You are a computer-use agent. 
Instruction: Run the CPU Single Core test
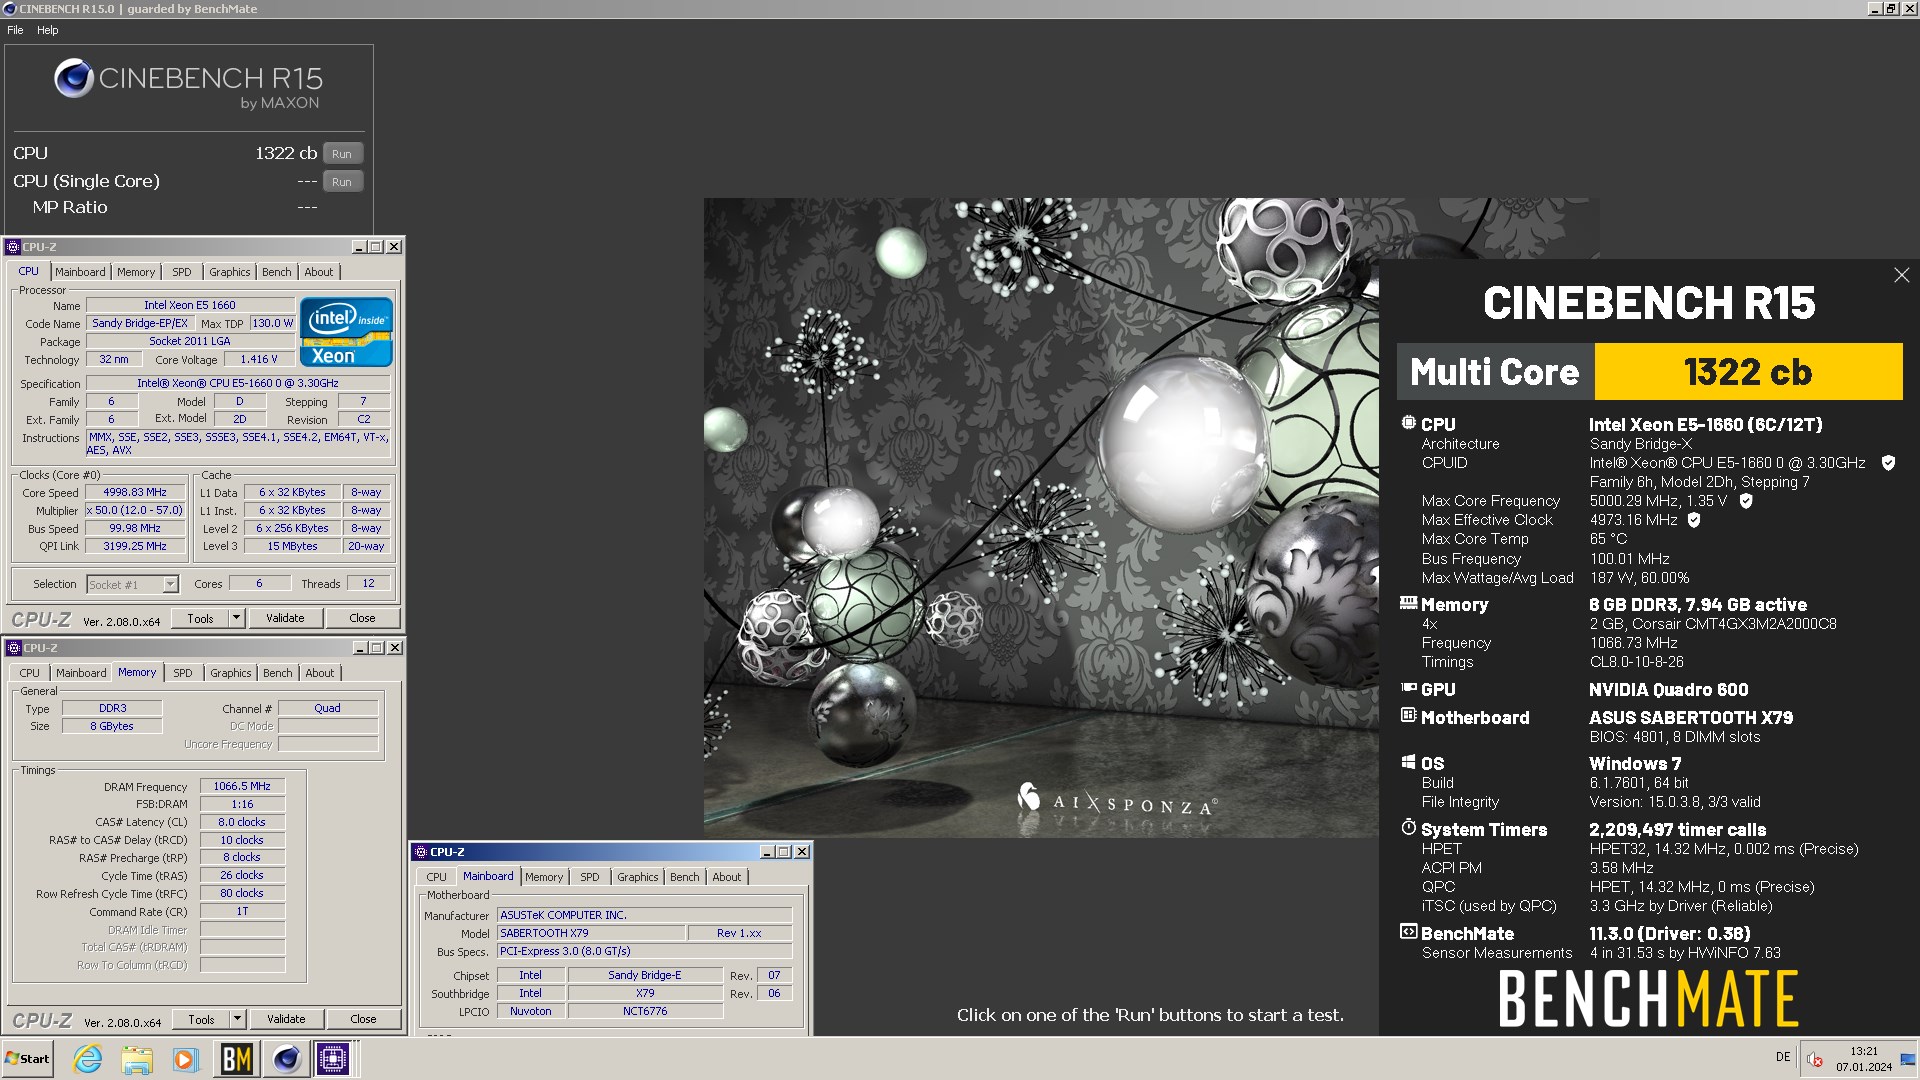(x=342, y=182)
